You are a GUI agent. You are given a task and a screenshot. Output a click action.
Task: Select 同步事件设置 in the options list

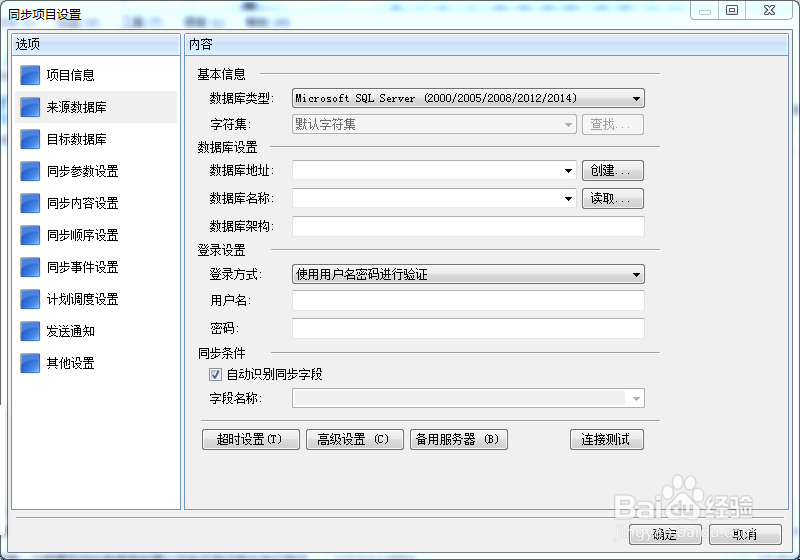click(96, 267)
